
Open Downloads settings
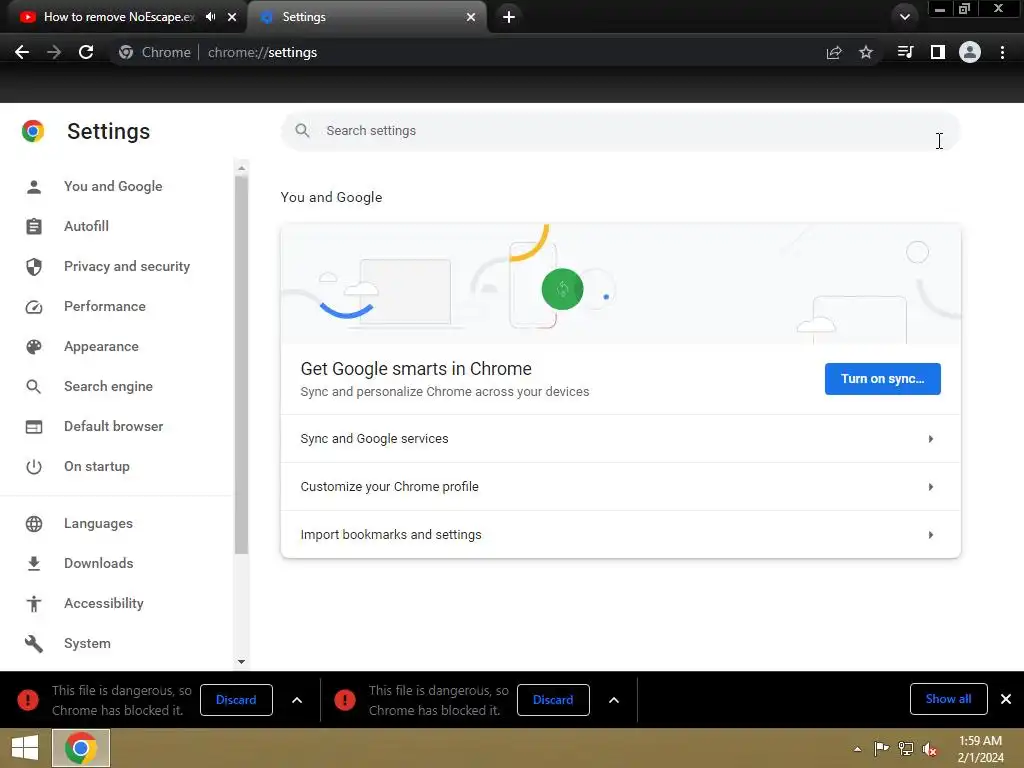(x=99, y=564)
